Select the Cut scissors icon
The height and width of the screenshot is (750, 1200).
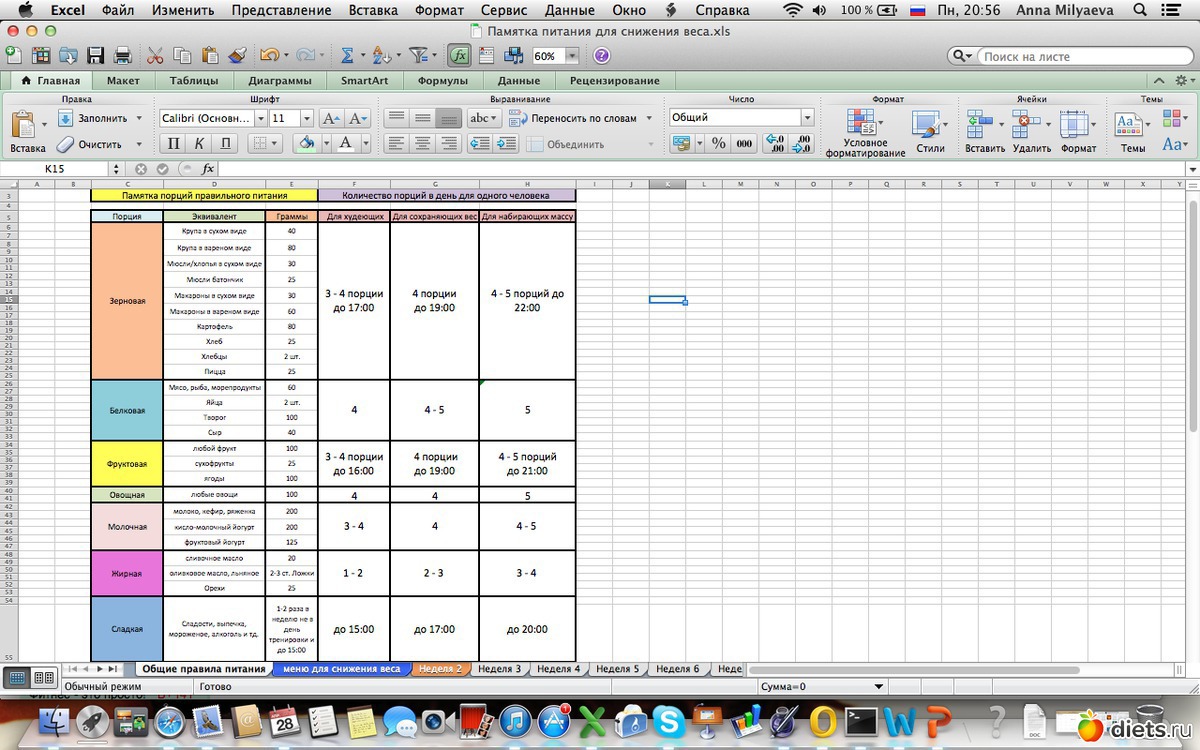click(x=155, y=56)
